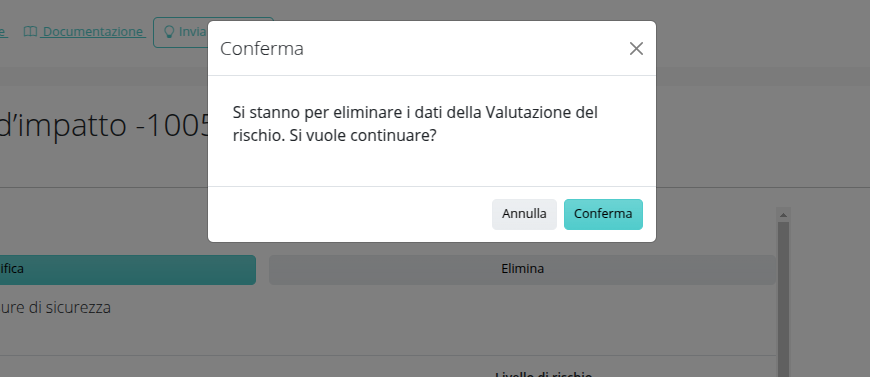Click the lightbulb icon in the Invia button
This screenshot has height=377, width=870.
(x=170, y=32)
